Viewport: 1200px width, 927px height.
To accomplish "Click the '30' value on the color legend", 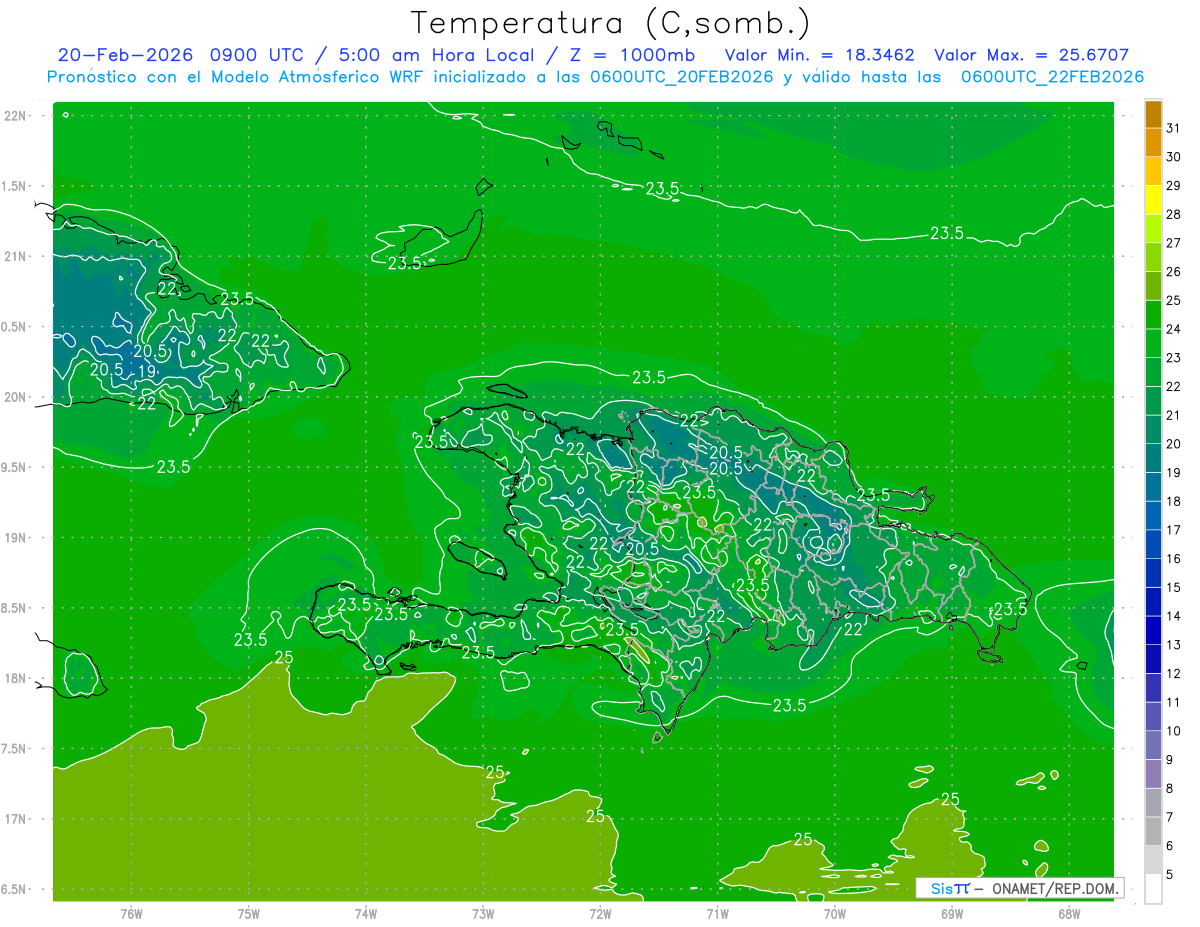I will coord(1173,157).
